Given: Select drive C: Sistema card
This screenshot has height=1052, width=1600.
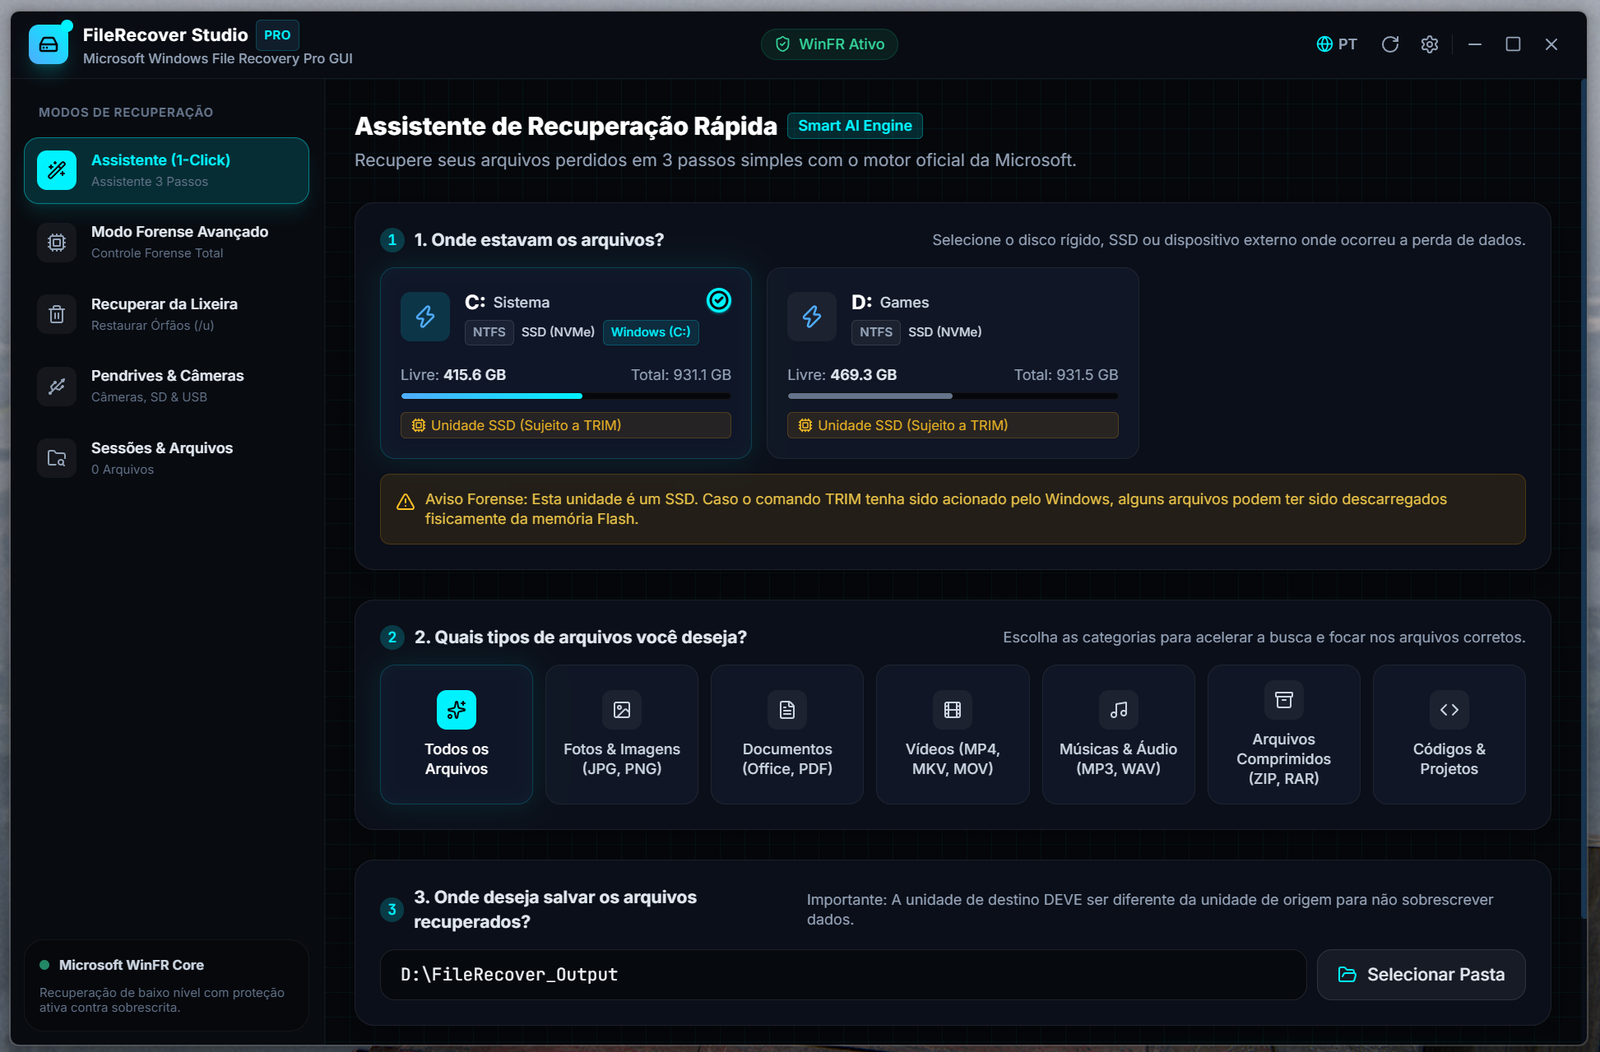Looking at the screenshot, I should tap(566, 363).
